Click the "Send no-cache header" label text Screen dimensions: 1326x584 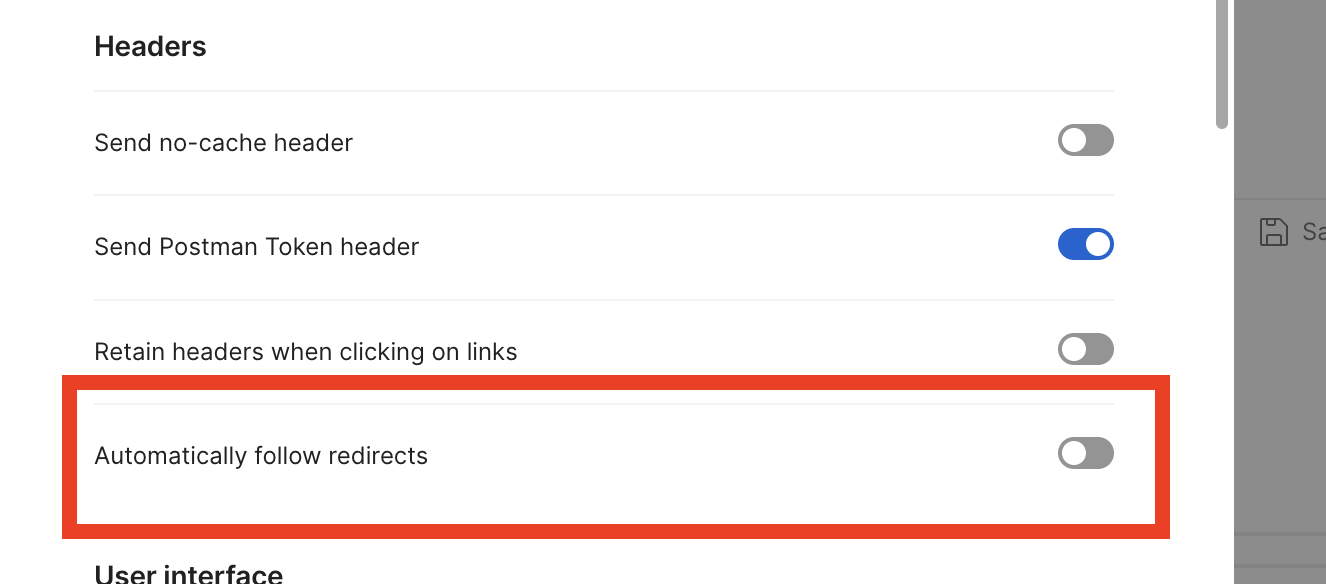coord(223,143)
